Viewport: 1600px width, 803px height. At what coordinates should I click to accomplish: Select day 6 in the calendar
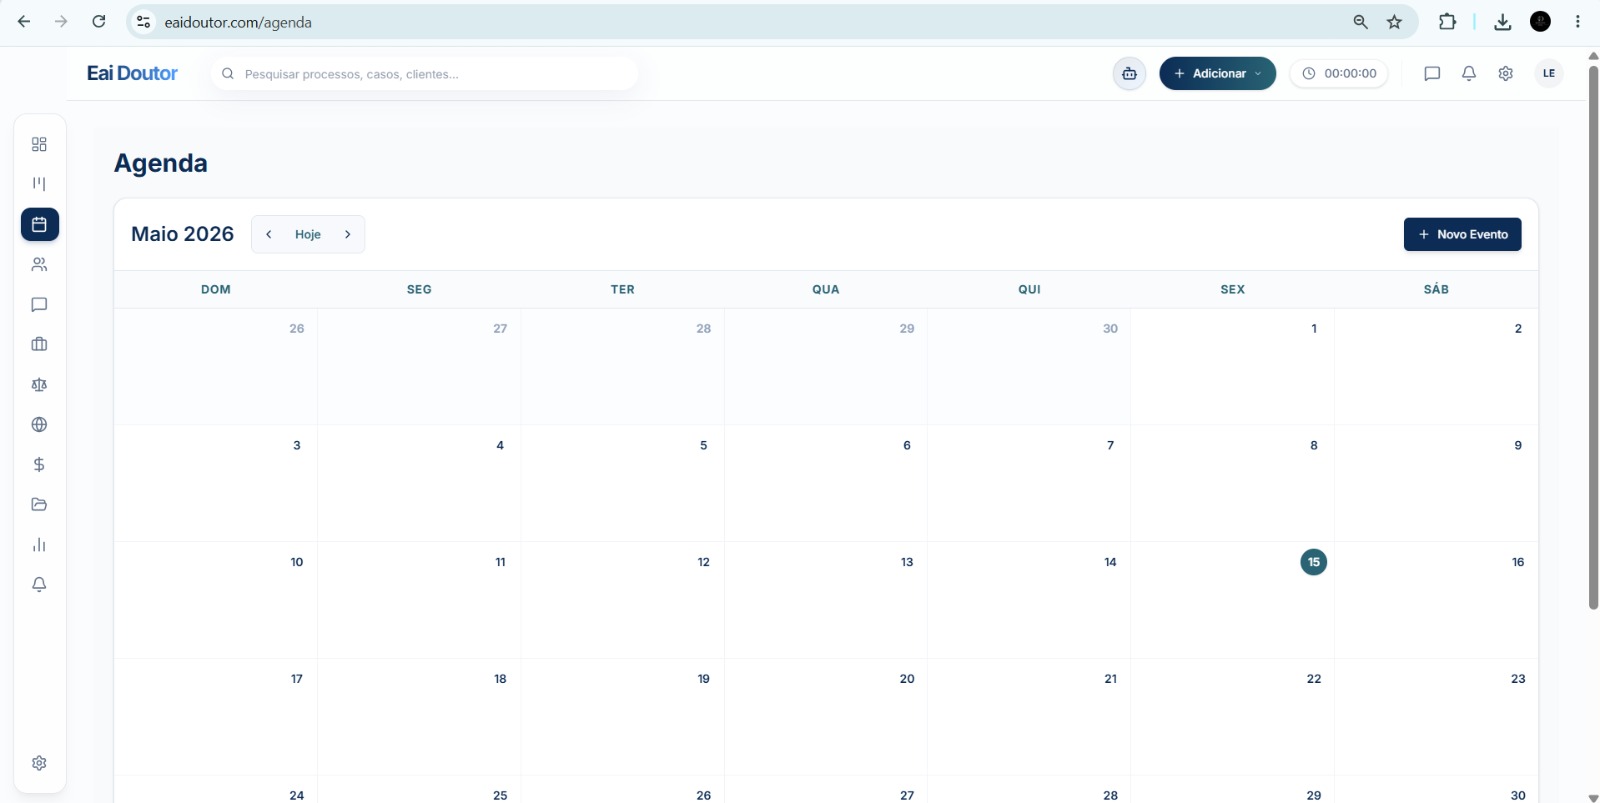tap(907, 446)
